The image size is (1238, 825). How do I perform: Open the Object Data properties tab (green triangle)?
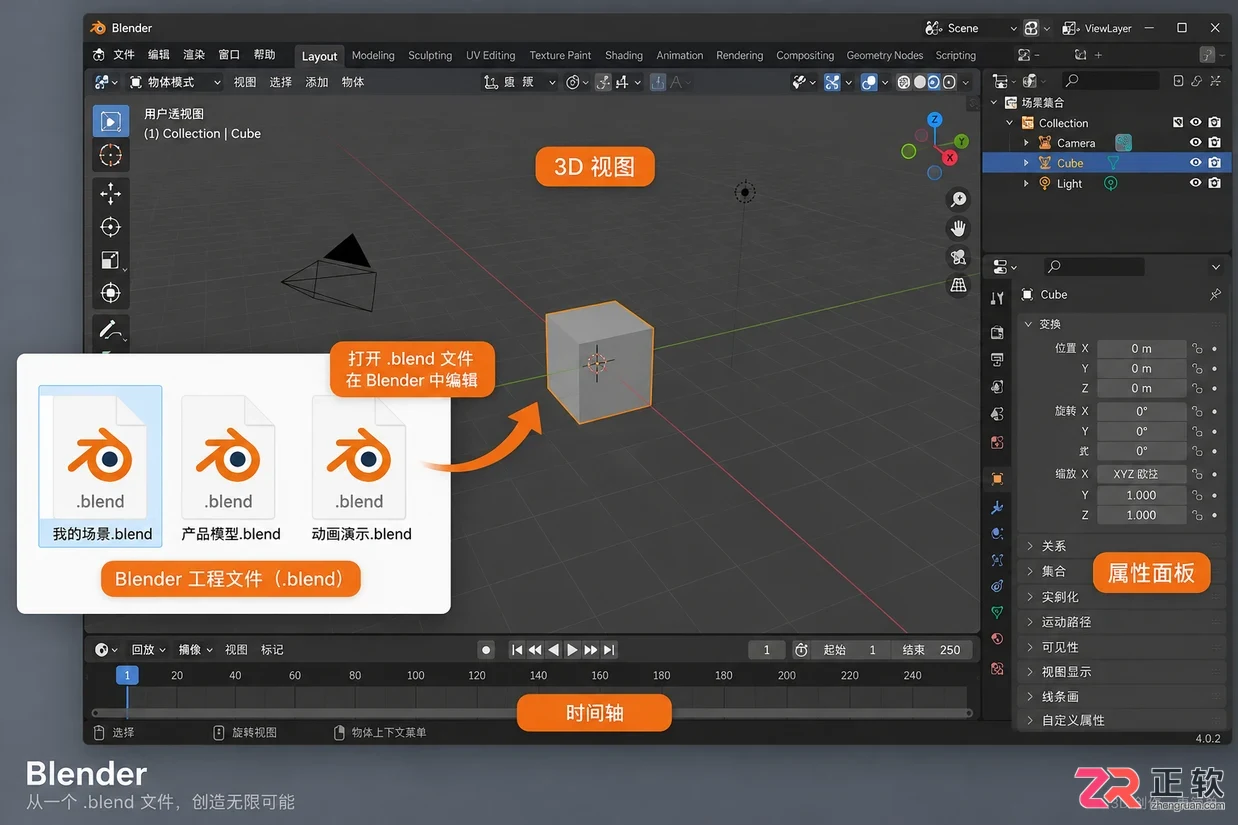tap(997, 612)
